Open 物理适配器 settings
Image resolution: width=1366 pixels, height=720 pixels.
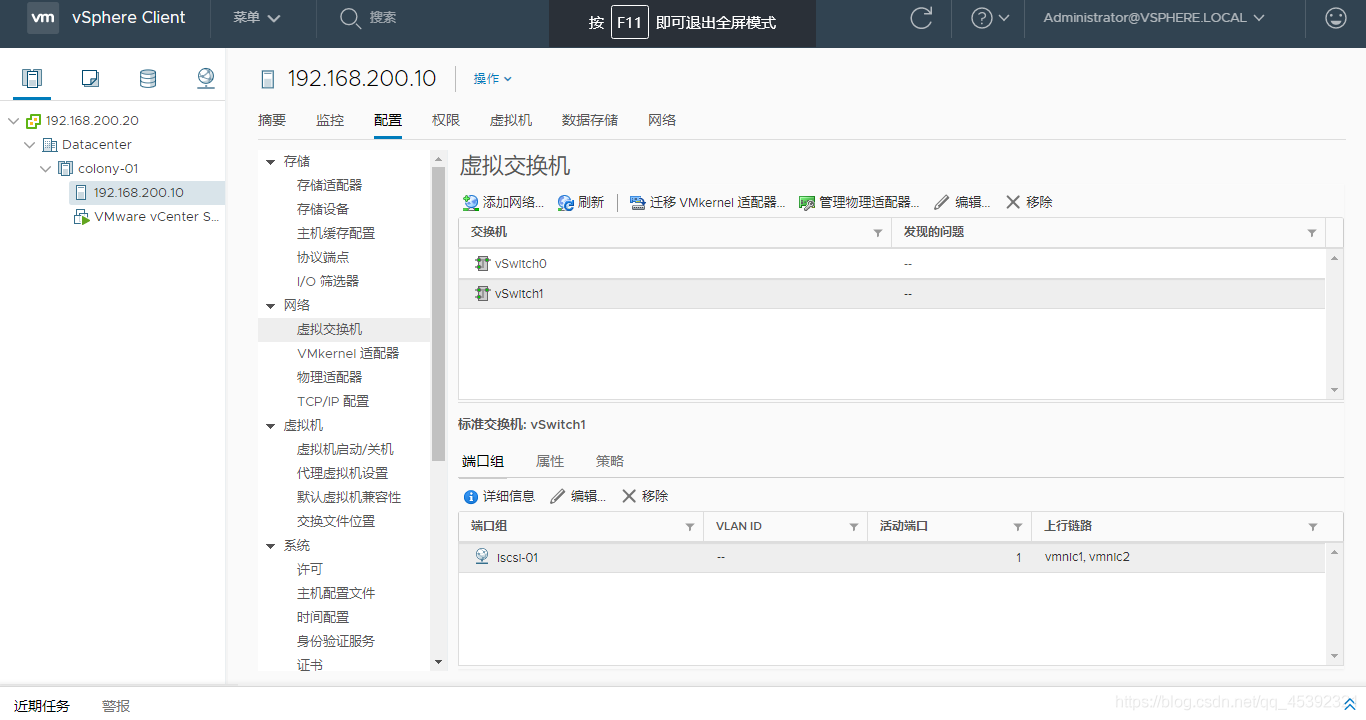click(330, 377)
